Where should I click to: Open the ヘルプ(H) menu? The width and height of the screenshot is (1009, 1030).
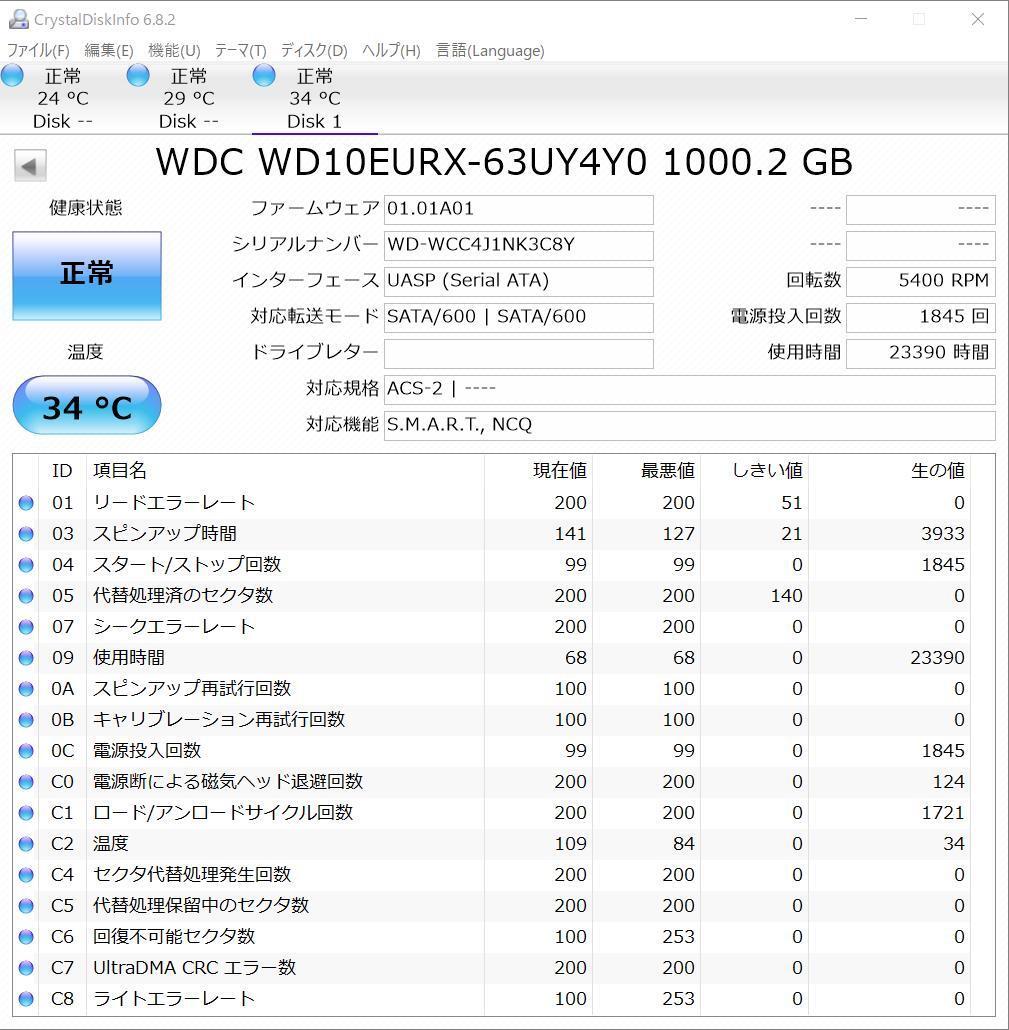[391, 51]
